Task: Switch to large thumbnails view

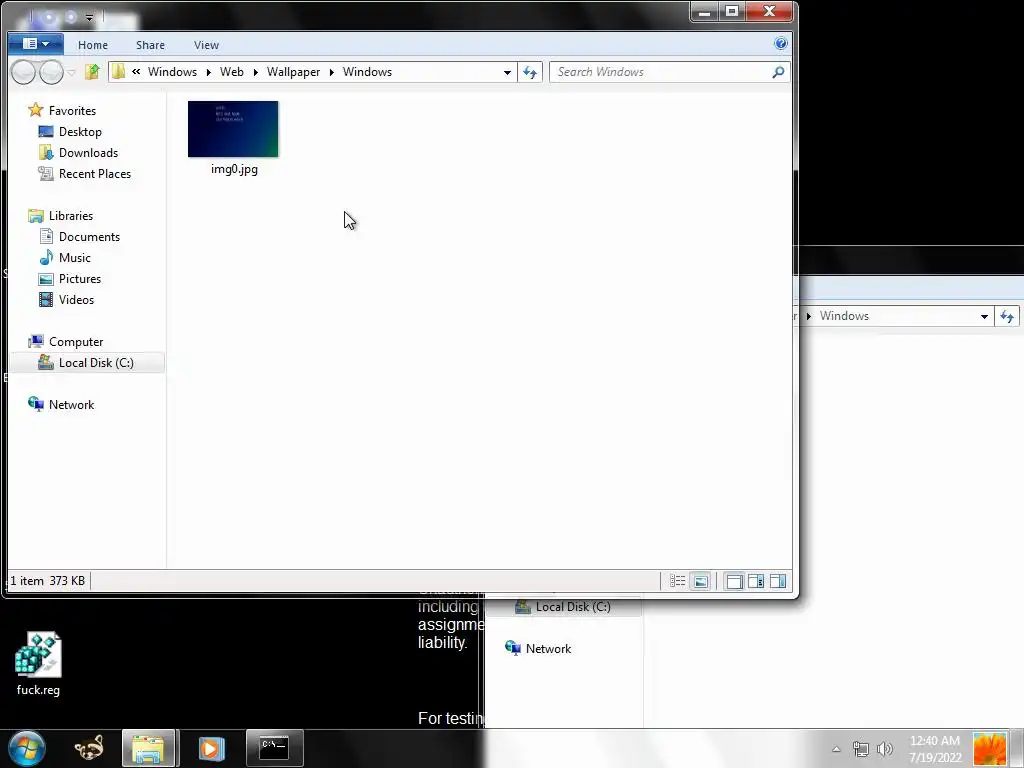Action: click(701, 581)
